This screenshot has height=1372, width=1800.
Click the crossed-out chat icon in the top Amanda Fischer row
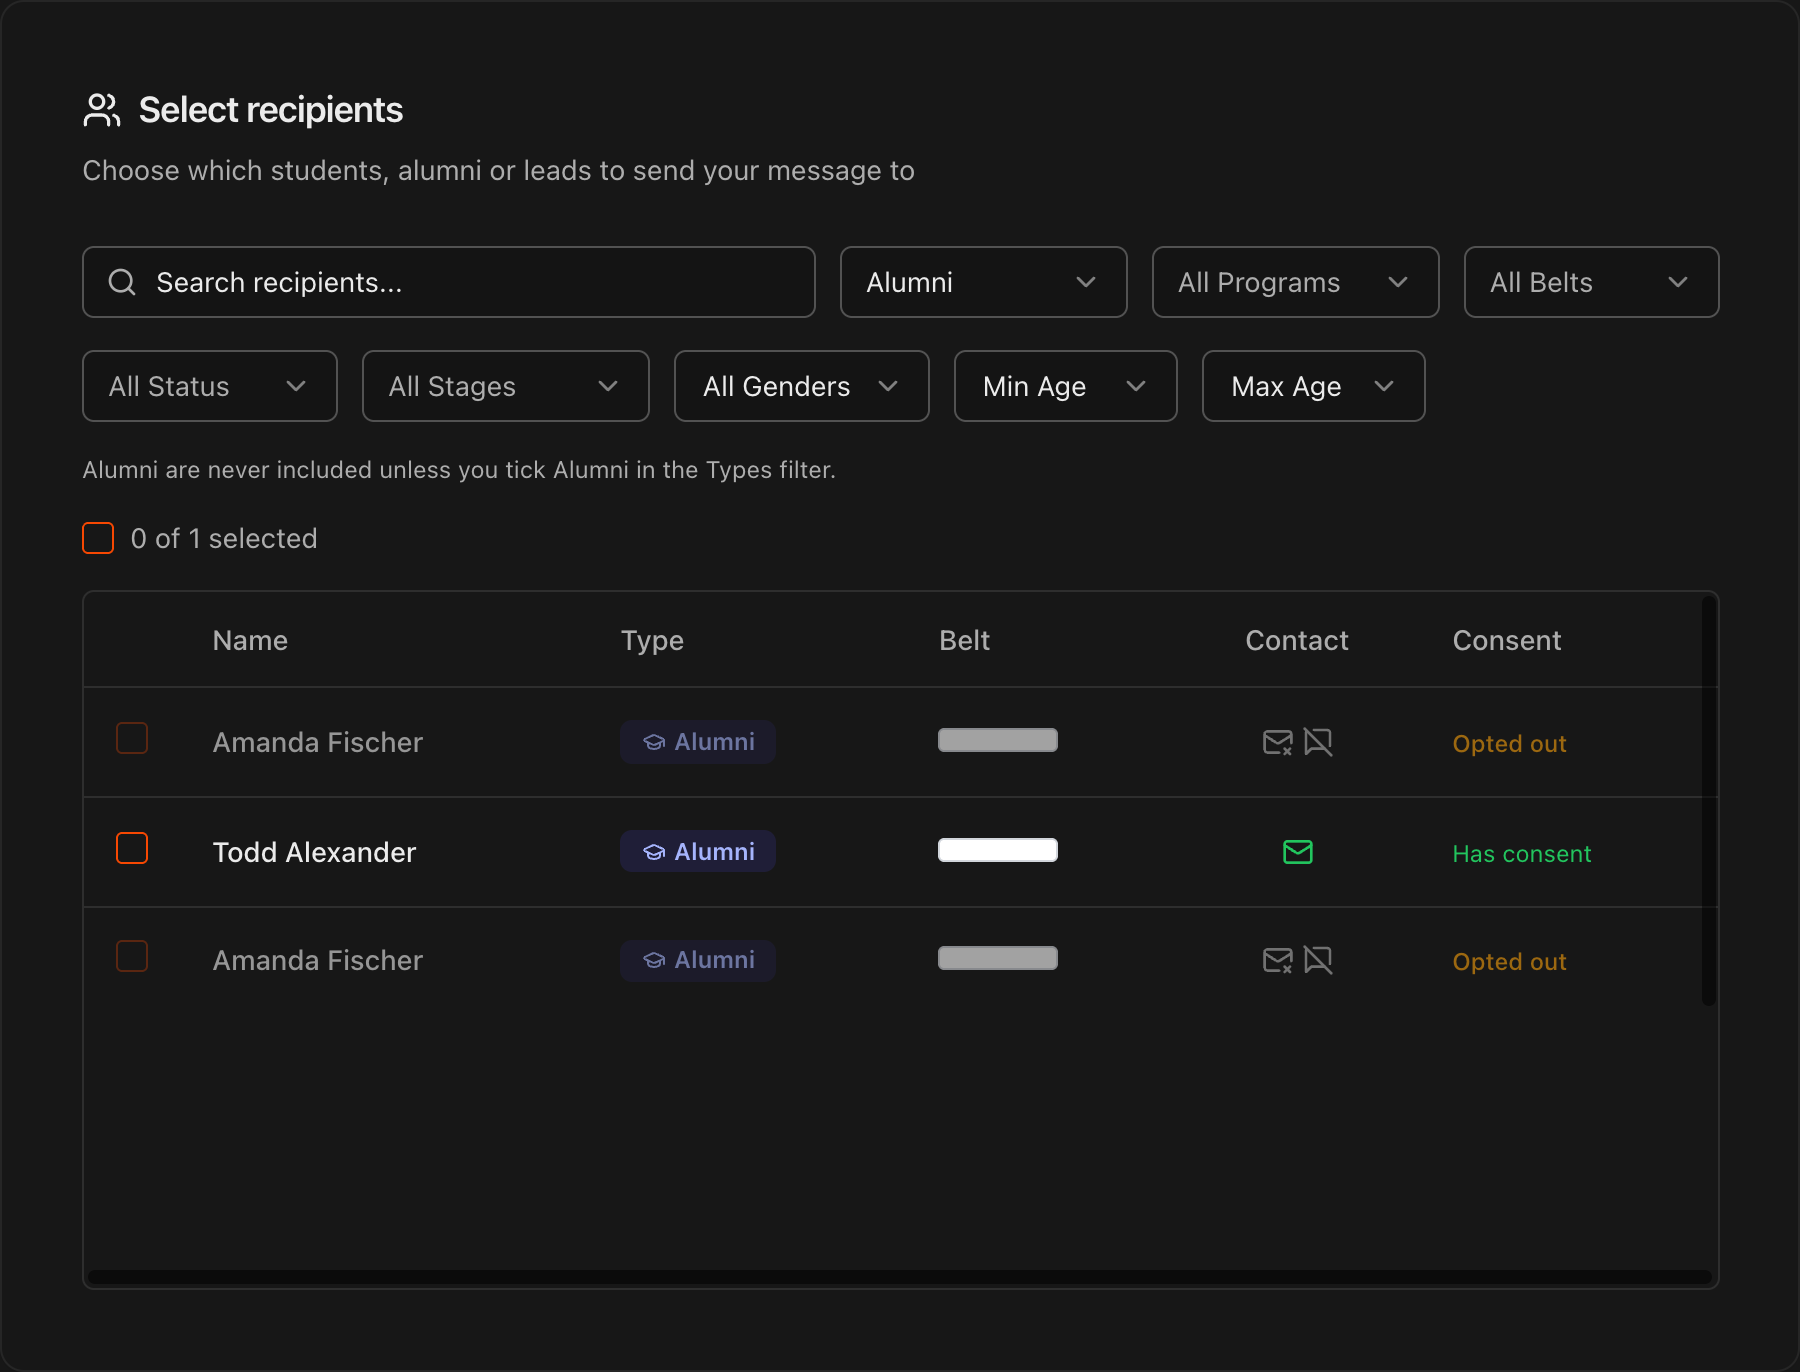(1318, 742)
